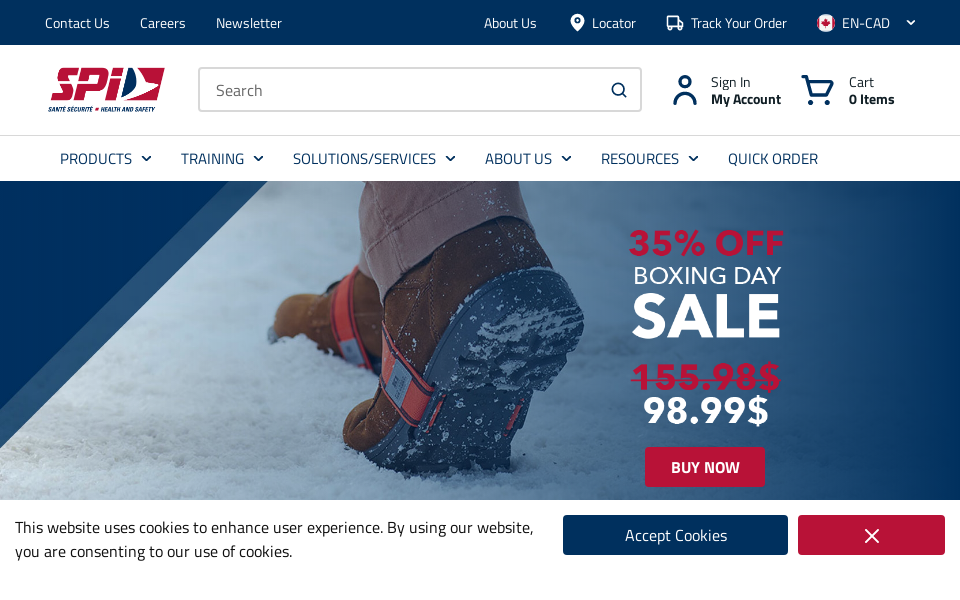The image size is (960, 600).
Task: Follow the Careers link in top bar
Action: click(162, 23)
